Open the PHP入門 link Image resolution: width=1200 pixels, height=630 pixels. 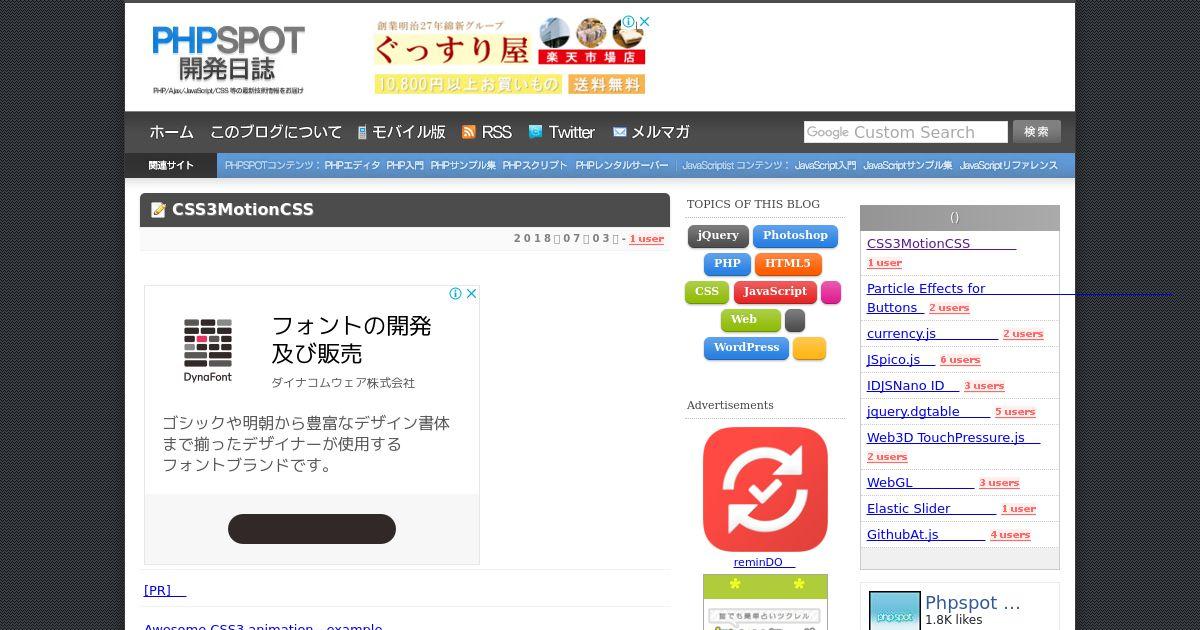[x=405, y=166]
